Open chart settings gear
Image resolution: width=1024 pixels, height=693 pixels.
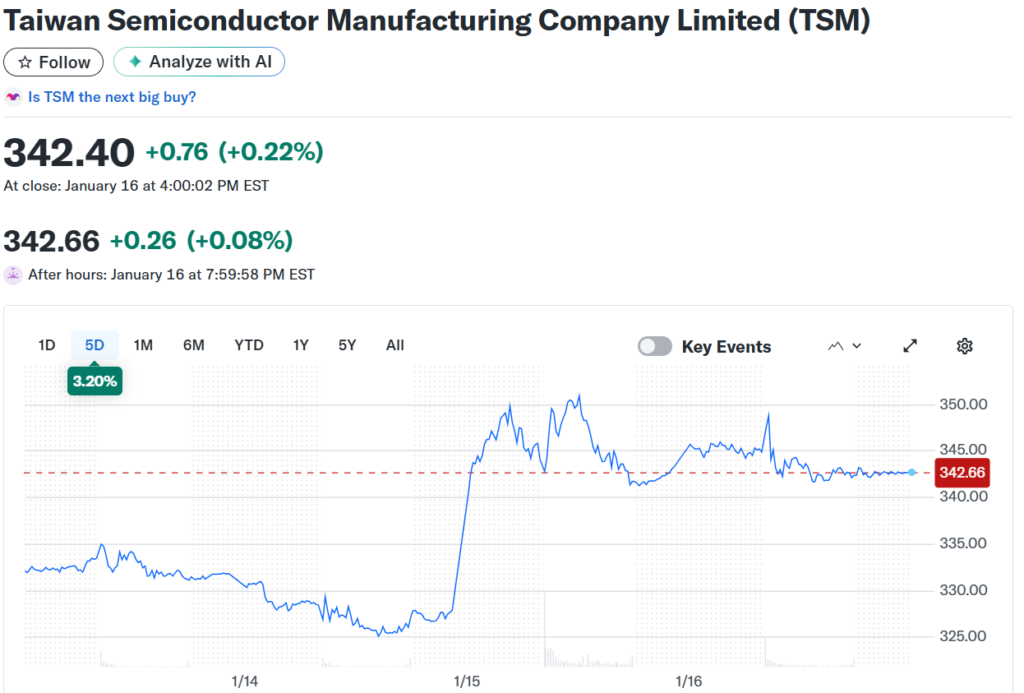coord(964,346)
